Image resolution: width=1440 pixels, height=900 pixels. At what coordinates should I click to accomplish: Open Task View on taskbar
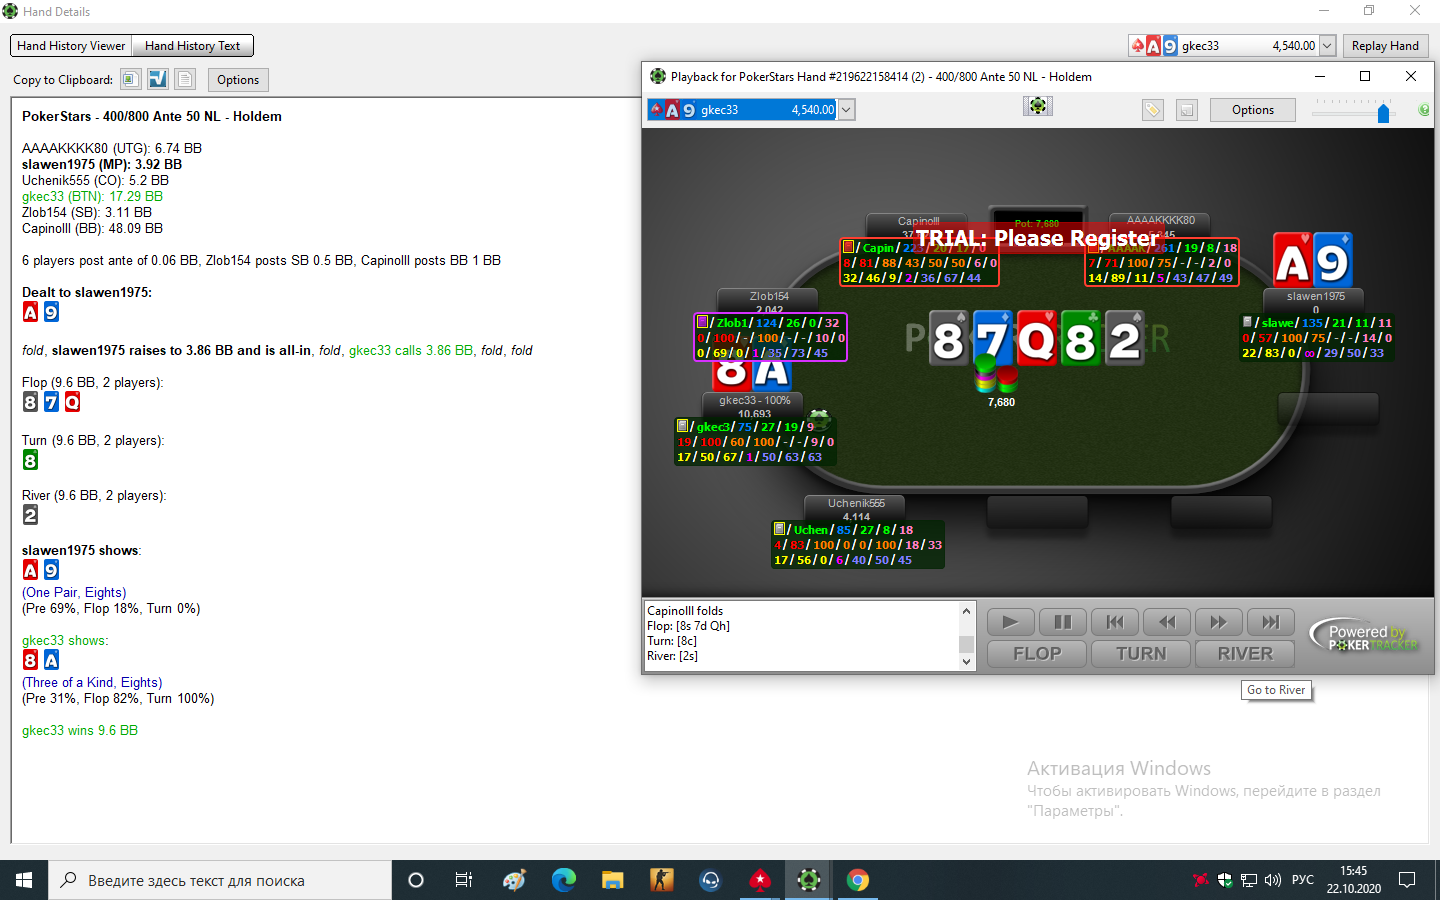[x=464, y=880]
